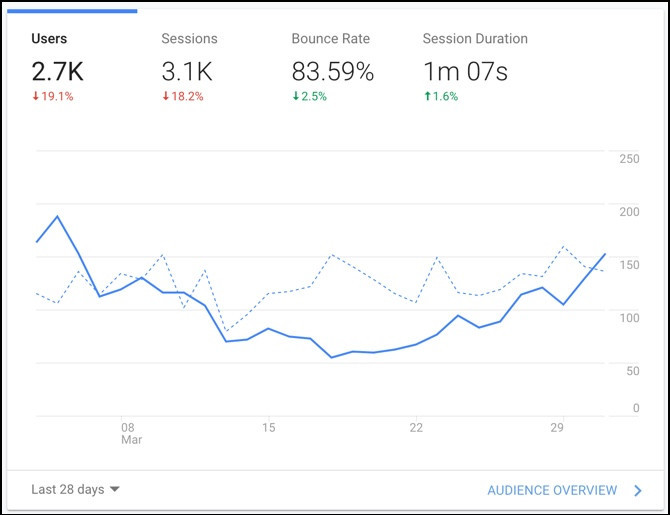
Task: Select the Users metric tab
Action: tap(72, 62)
